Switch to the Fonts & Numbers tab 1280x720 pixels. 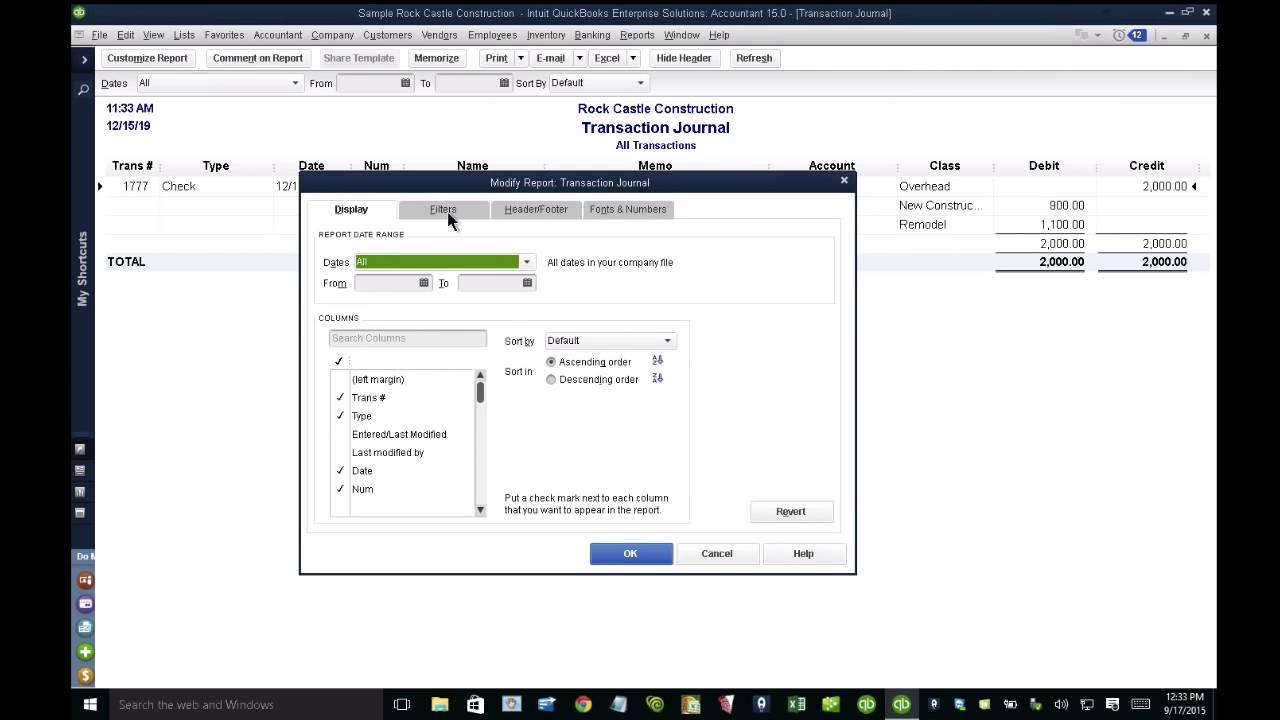(x=628, y=209)
